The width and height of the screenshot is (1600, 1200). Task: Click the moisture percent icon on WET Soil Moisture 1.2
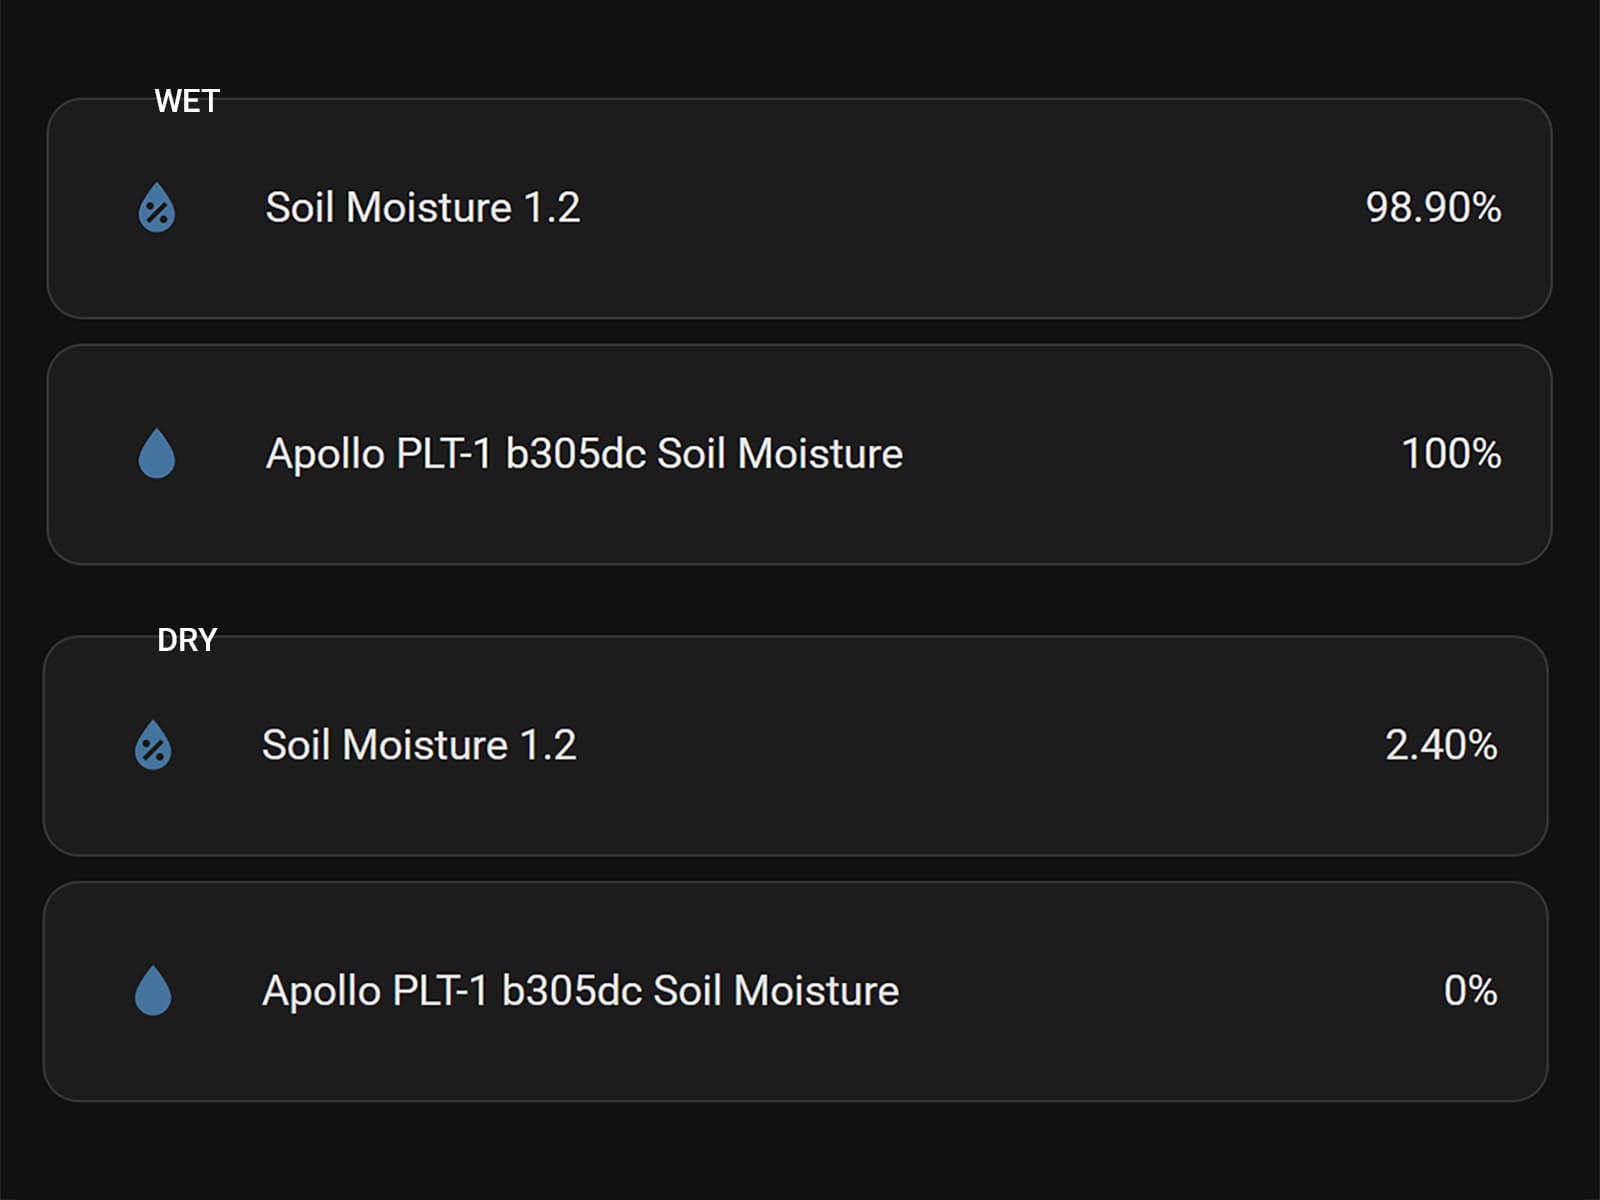click(156, 207)
